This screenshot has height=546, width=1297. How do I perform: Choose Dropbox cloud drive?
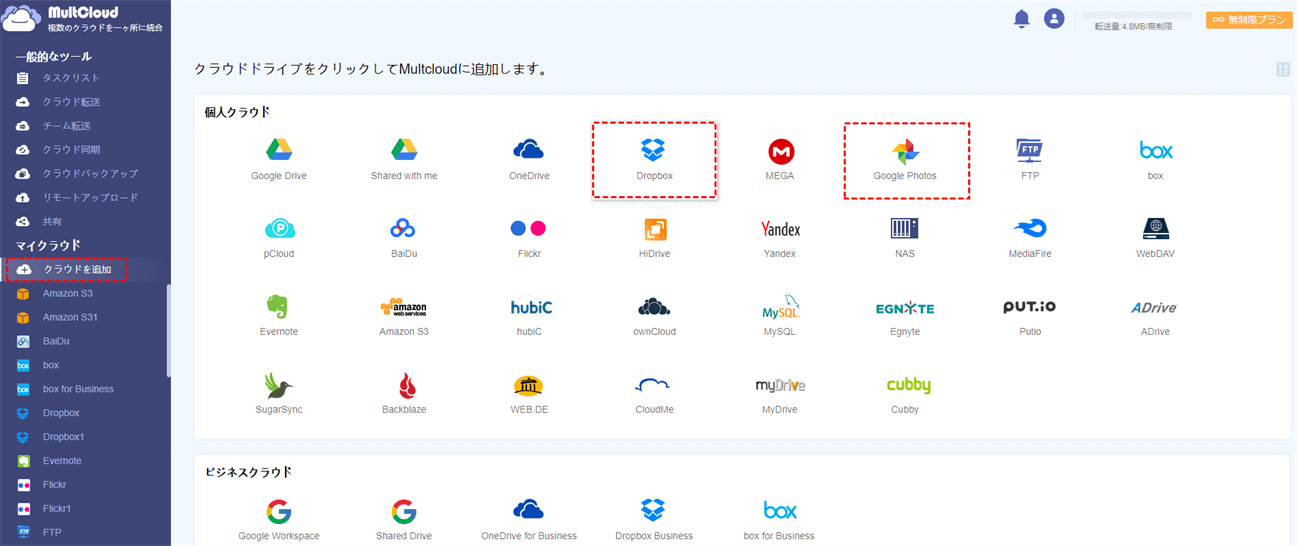tap(654, 160)
